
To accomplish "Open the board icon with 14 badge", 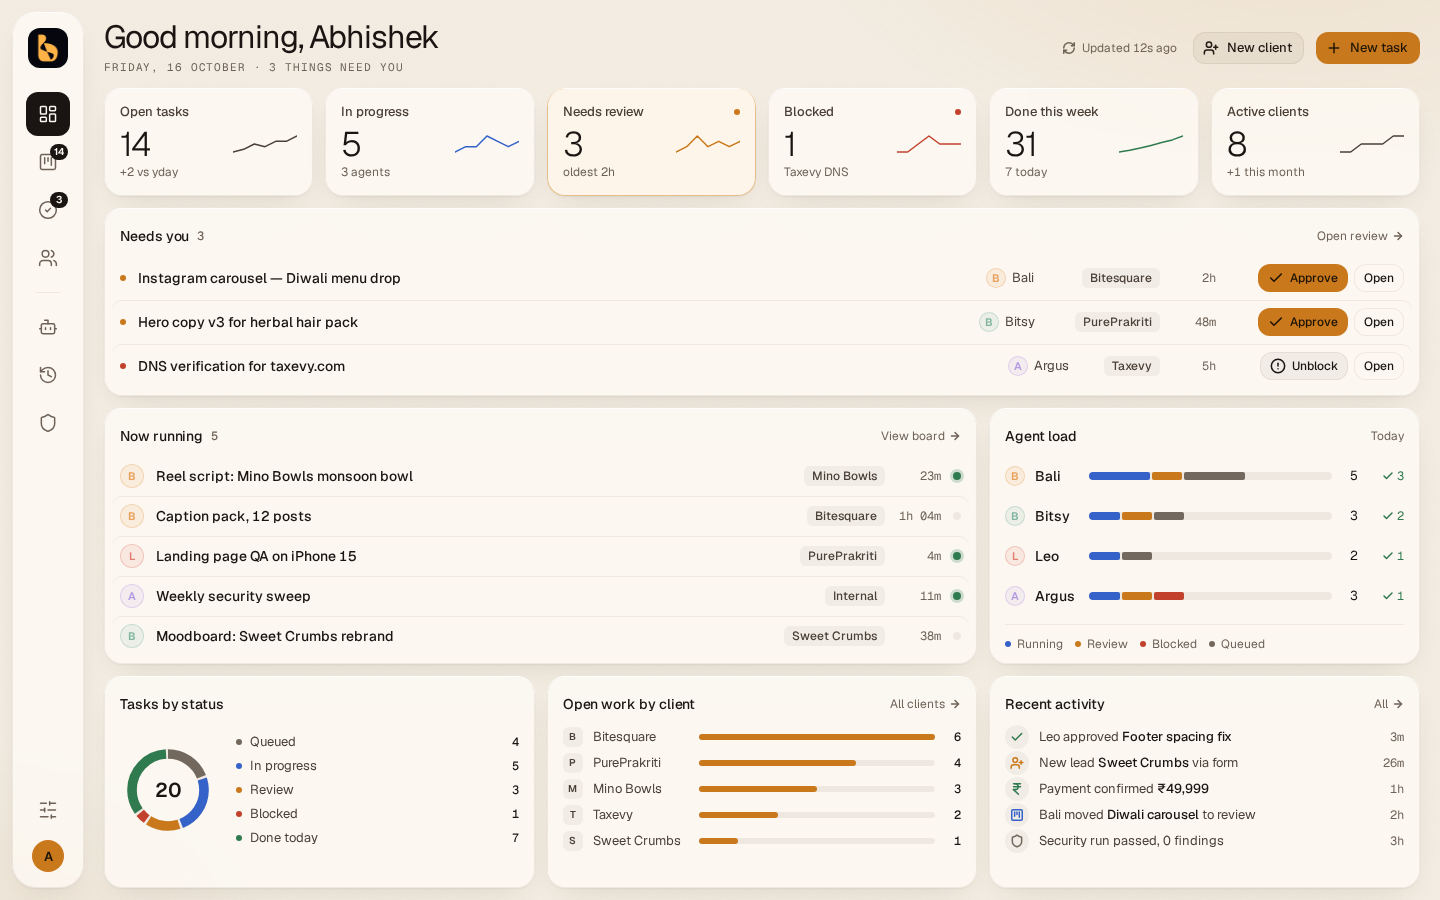I will click(x=48, y=162).
